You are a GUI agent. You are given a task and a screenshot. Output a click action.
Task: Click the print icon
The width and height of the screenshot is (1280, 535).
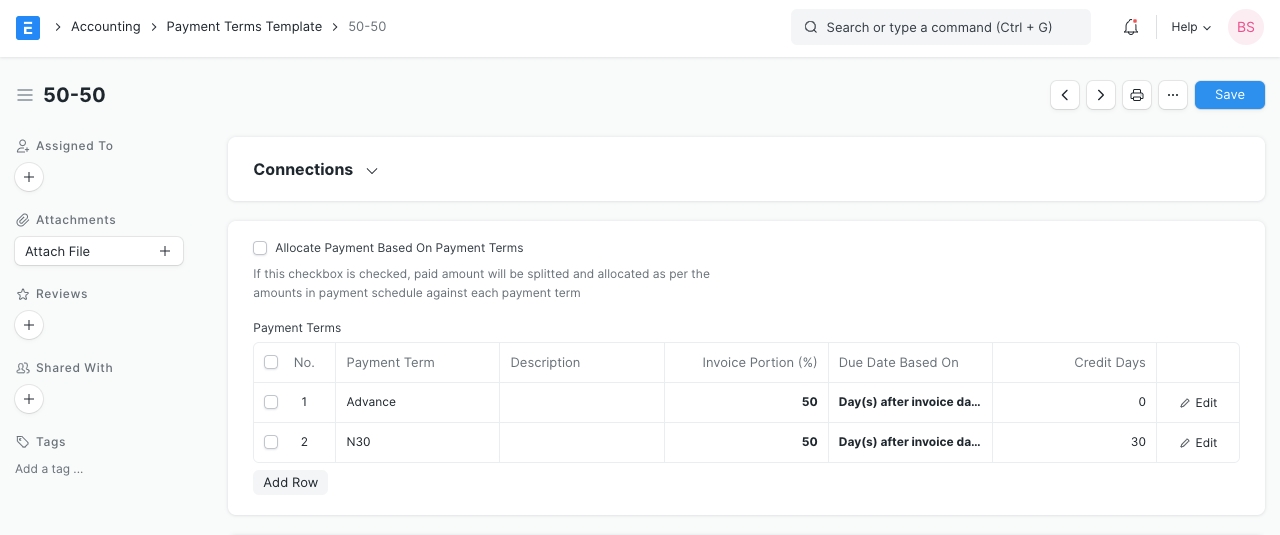[1137, 95]
